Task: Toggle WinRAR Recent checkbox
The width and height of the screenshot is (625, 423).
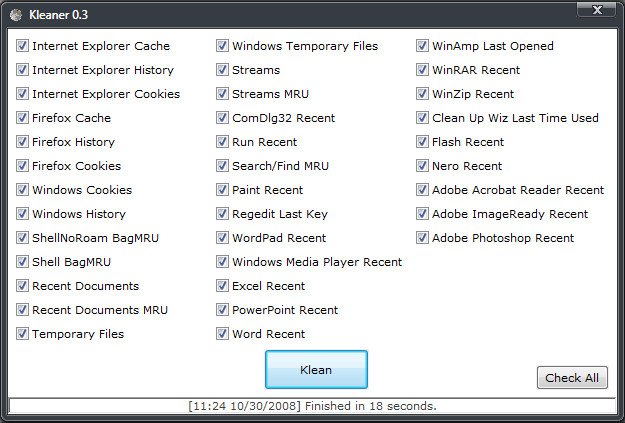Action: pyautogui.click(x=423, y=69)
